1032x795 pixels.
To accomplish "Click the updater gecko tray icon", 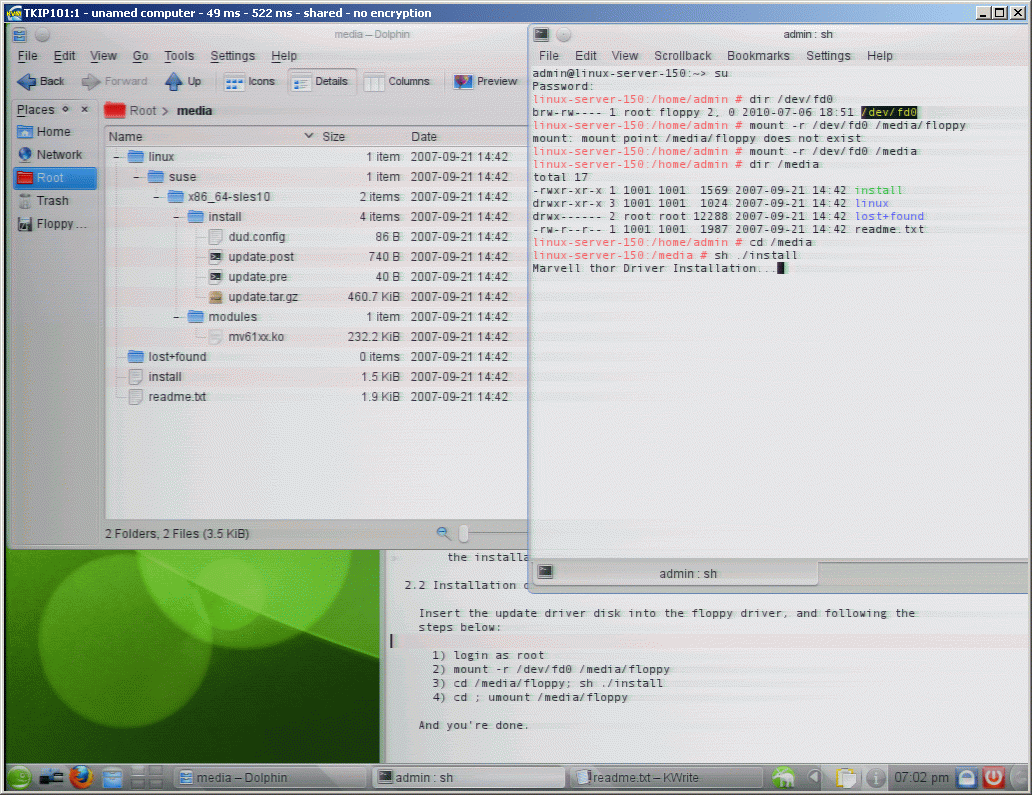I will (x=783, y=778).
